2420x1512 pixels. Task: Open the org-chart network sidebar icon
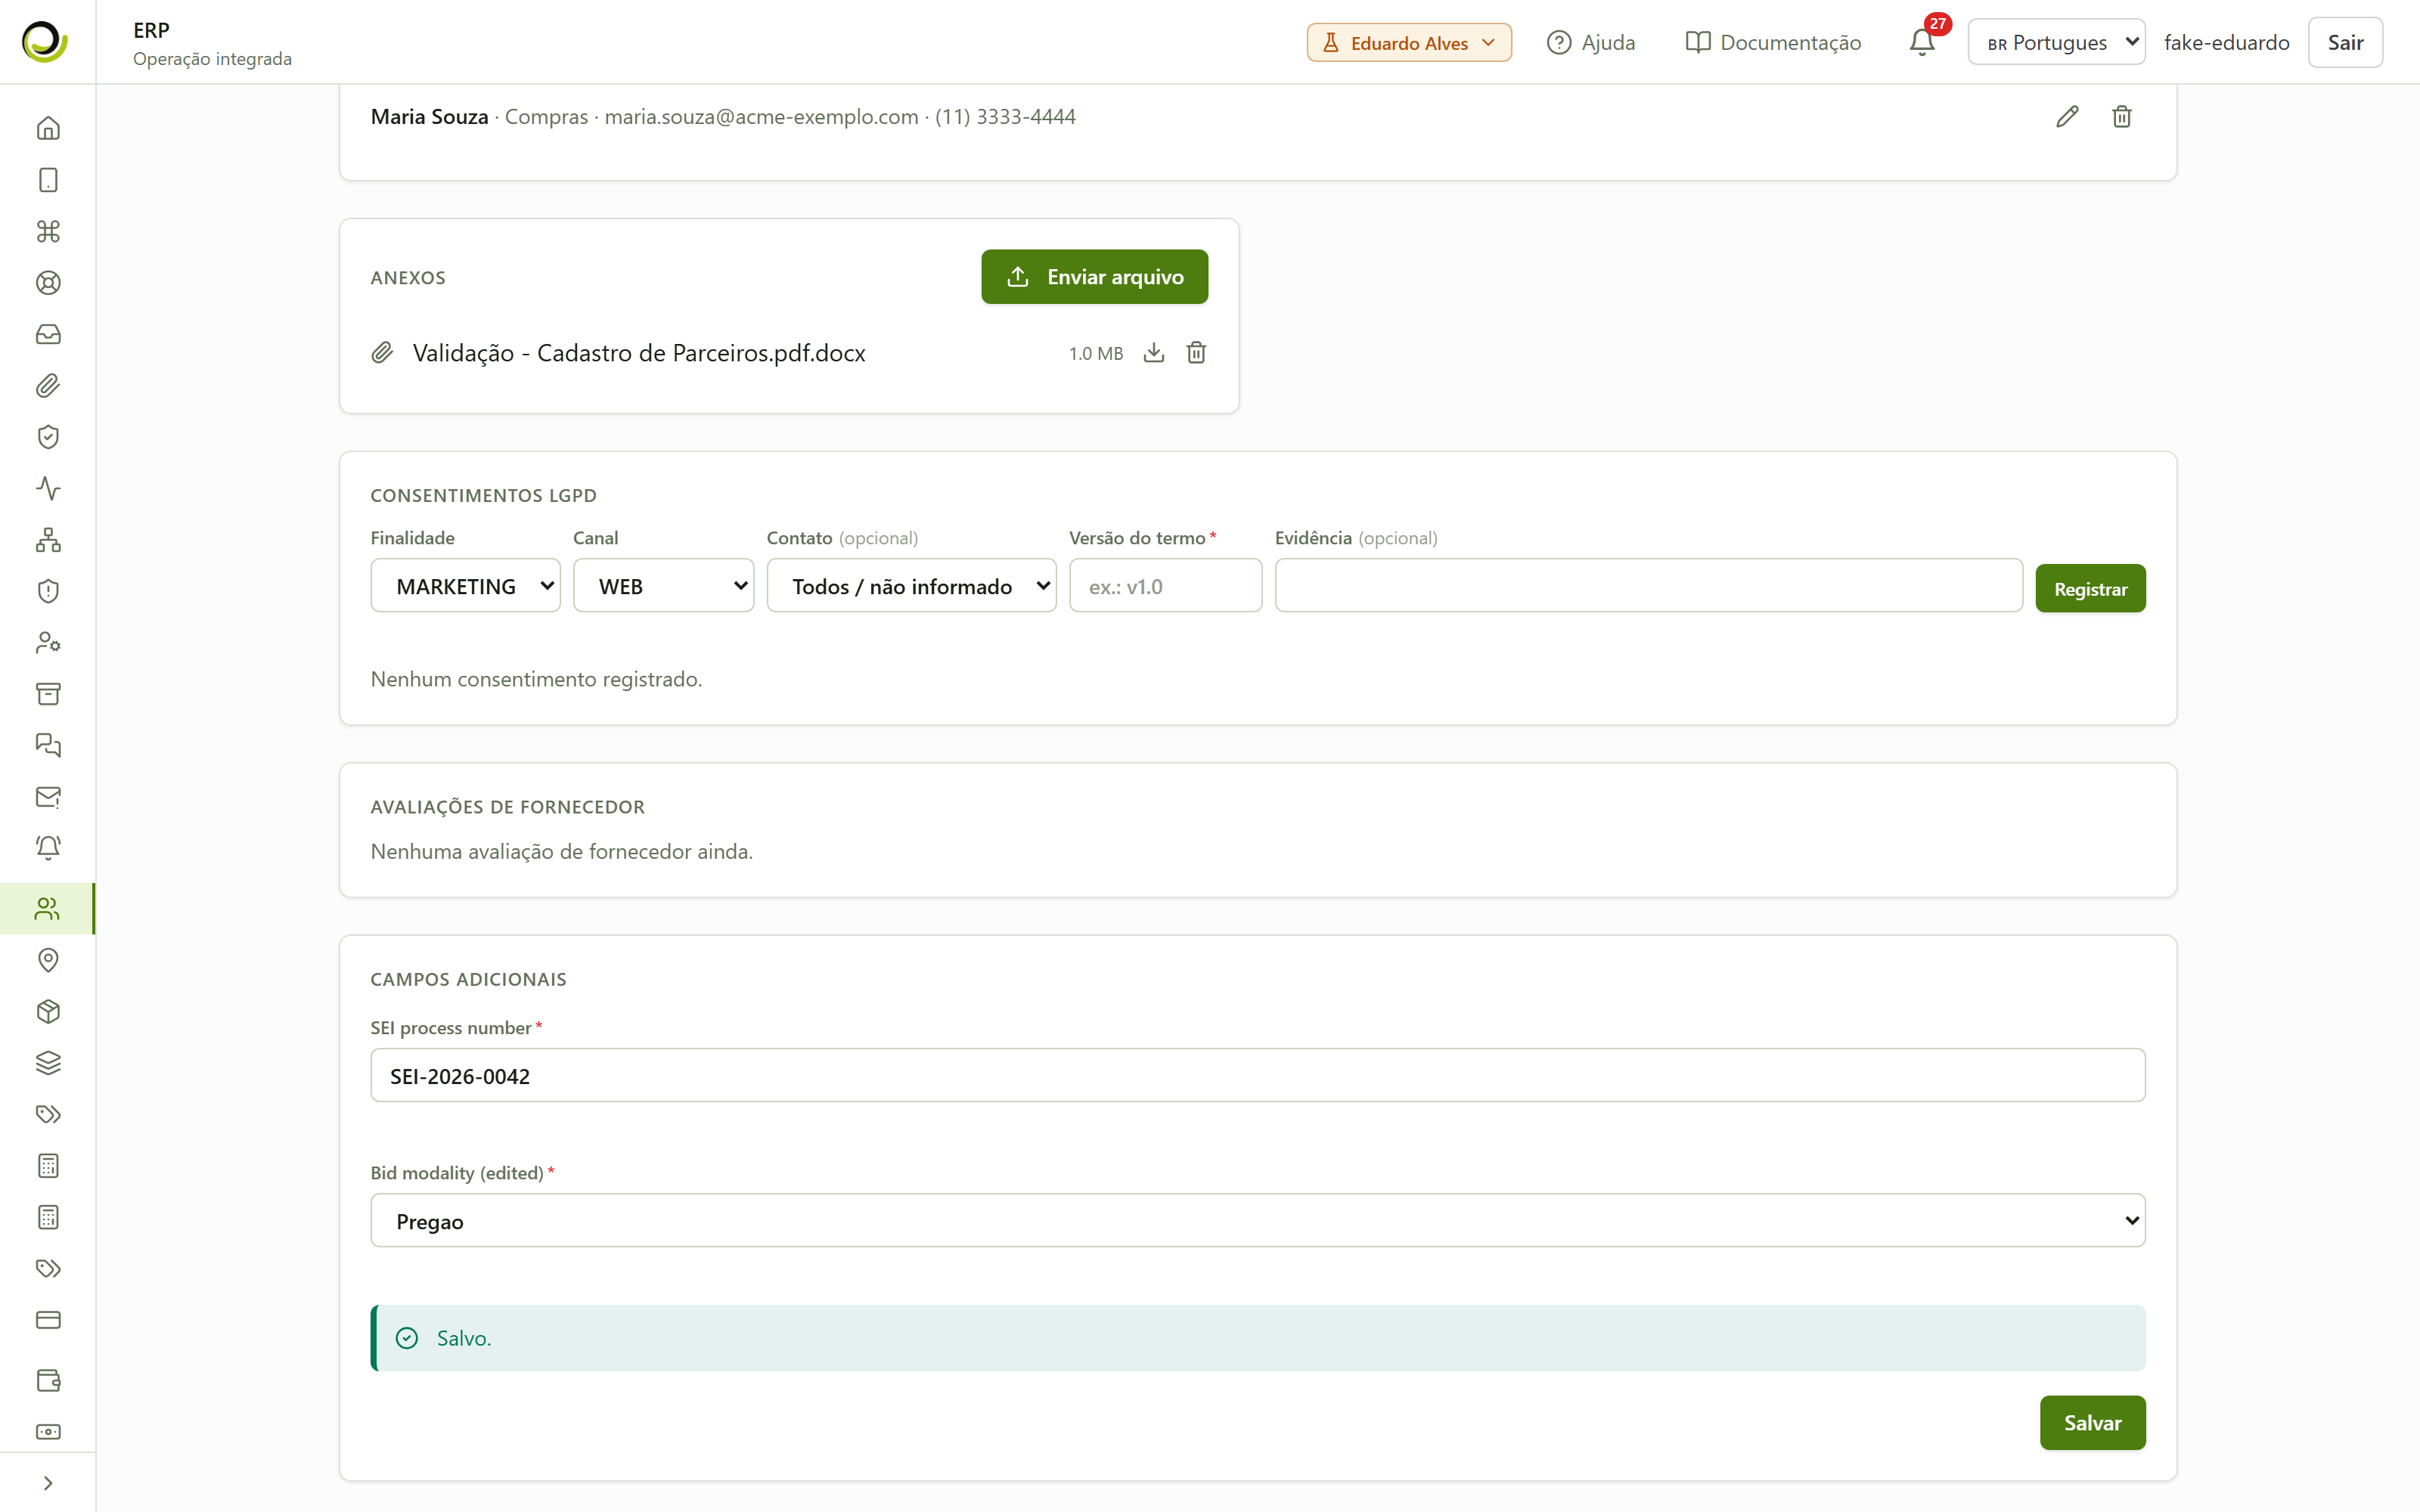[x=48, y=540]
